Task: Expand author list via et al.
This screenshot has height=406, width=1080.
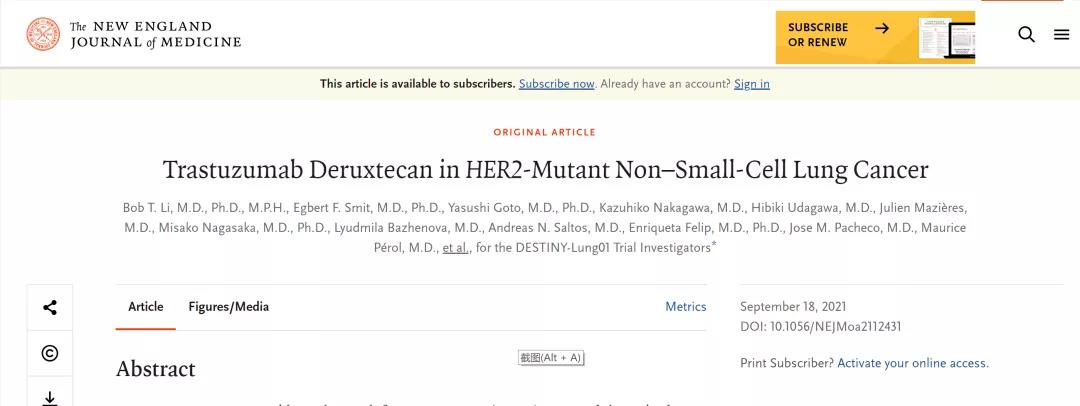Action: 455,248
